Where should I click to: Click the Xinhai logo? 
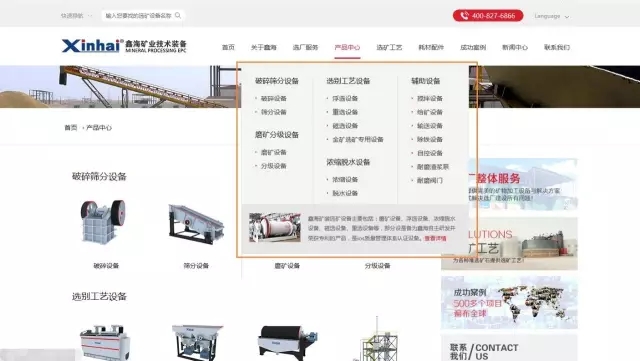(124, 46)
